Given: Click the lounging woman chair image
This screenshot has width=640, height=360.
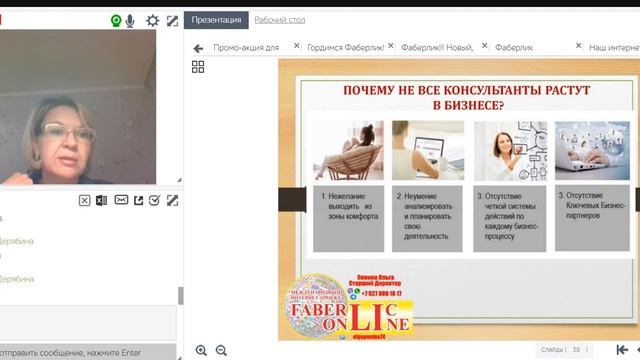Looking at the screenshot, I should click(348, 150).
